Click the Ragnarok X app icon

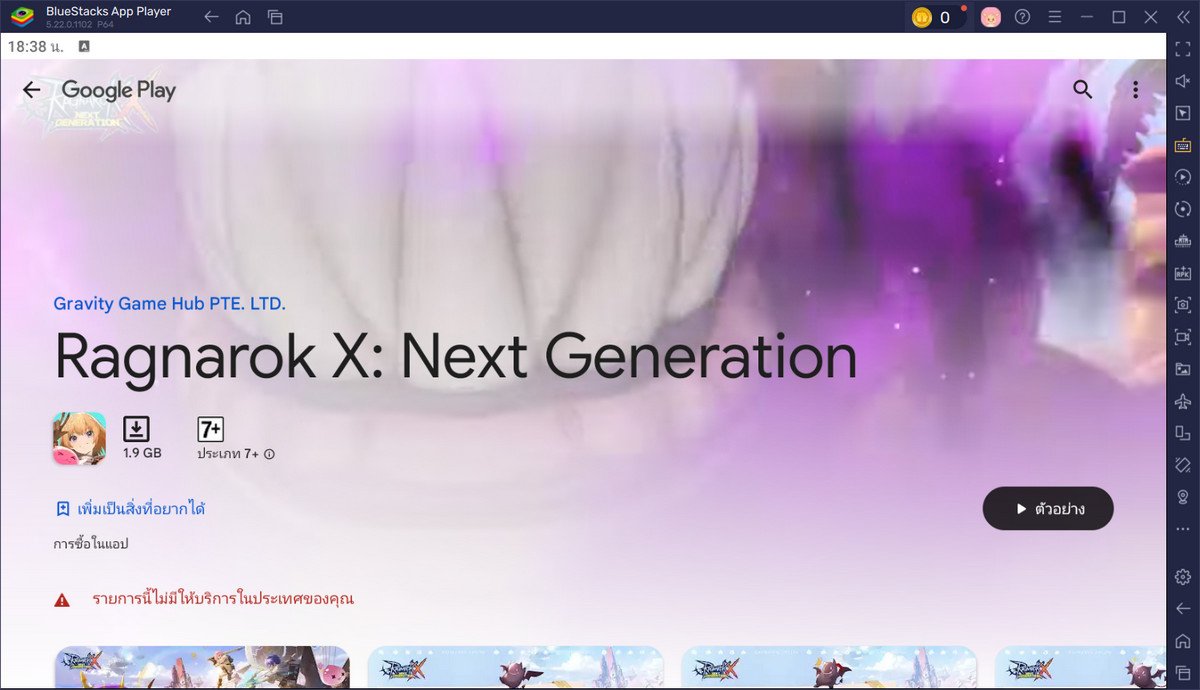tap(79, 439)
